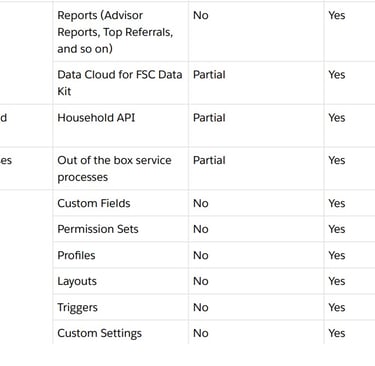Select the Partial value for service processes row

[x=209, y=160]
